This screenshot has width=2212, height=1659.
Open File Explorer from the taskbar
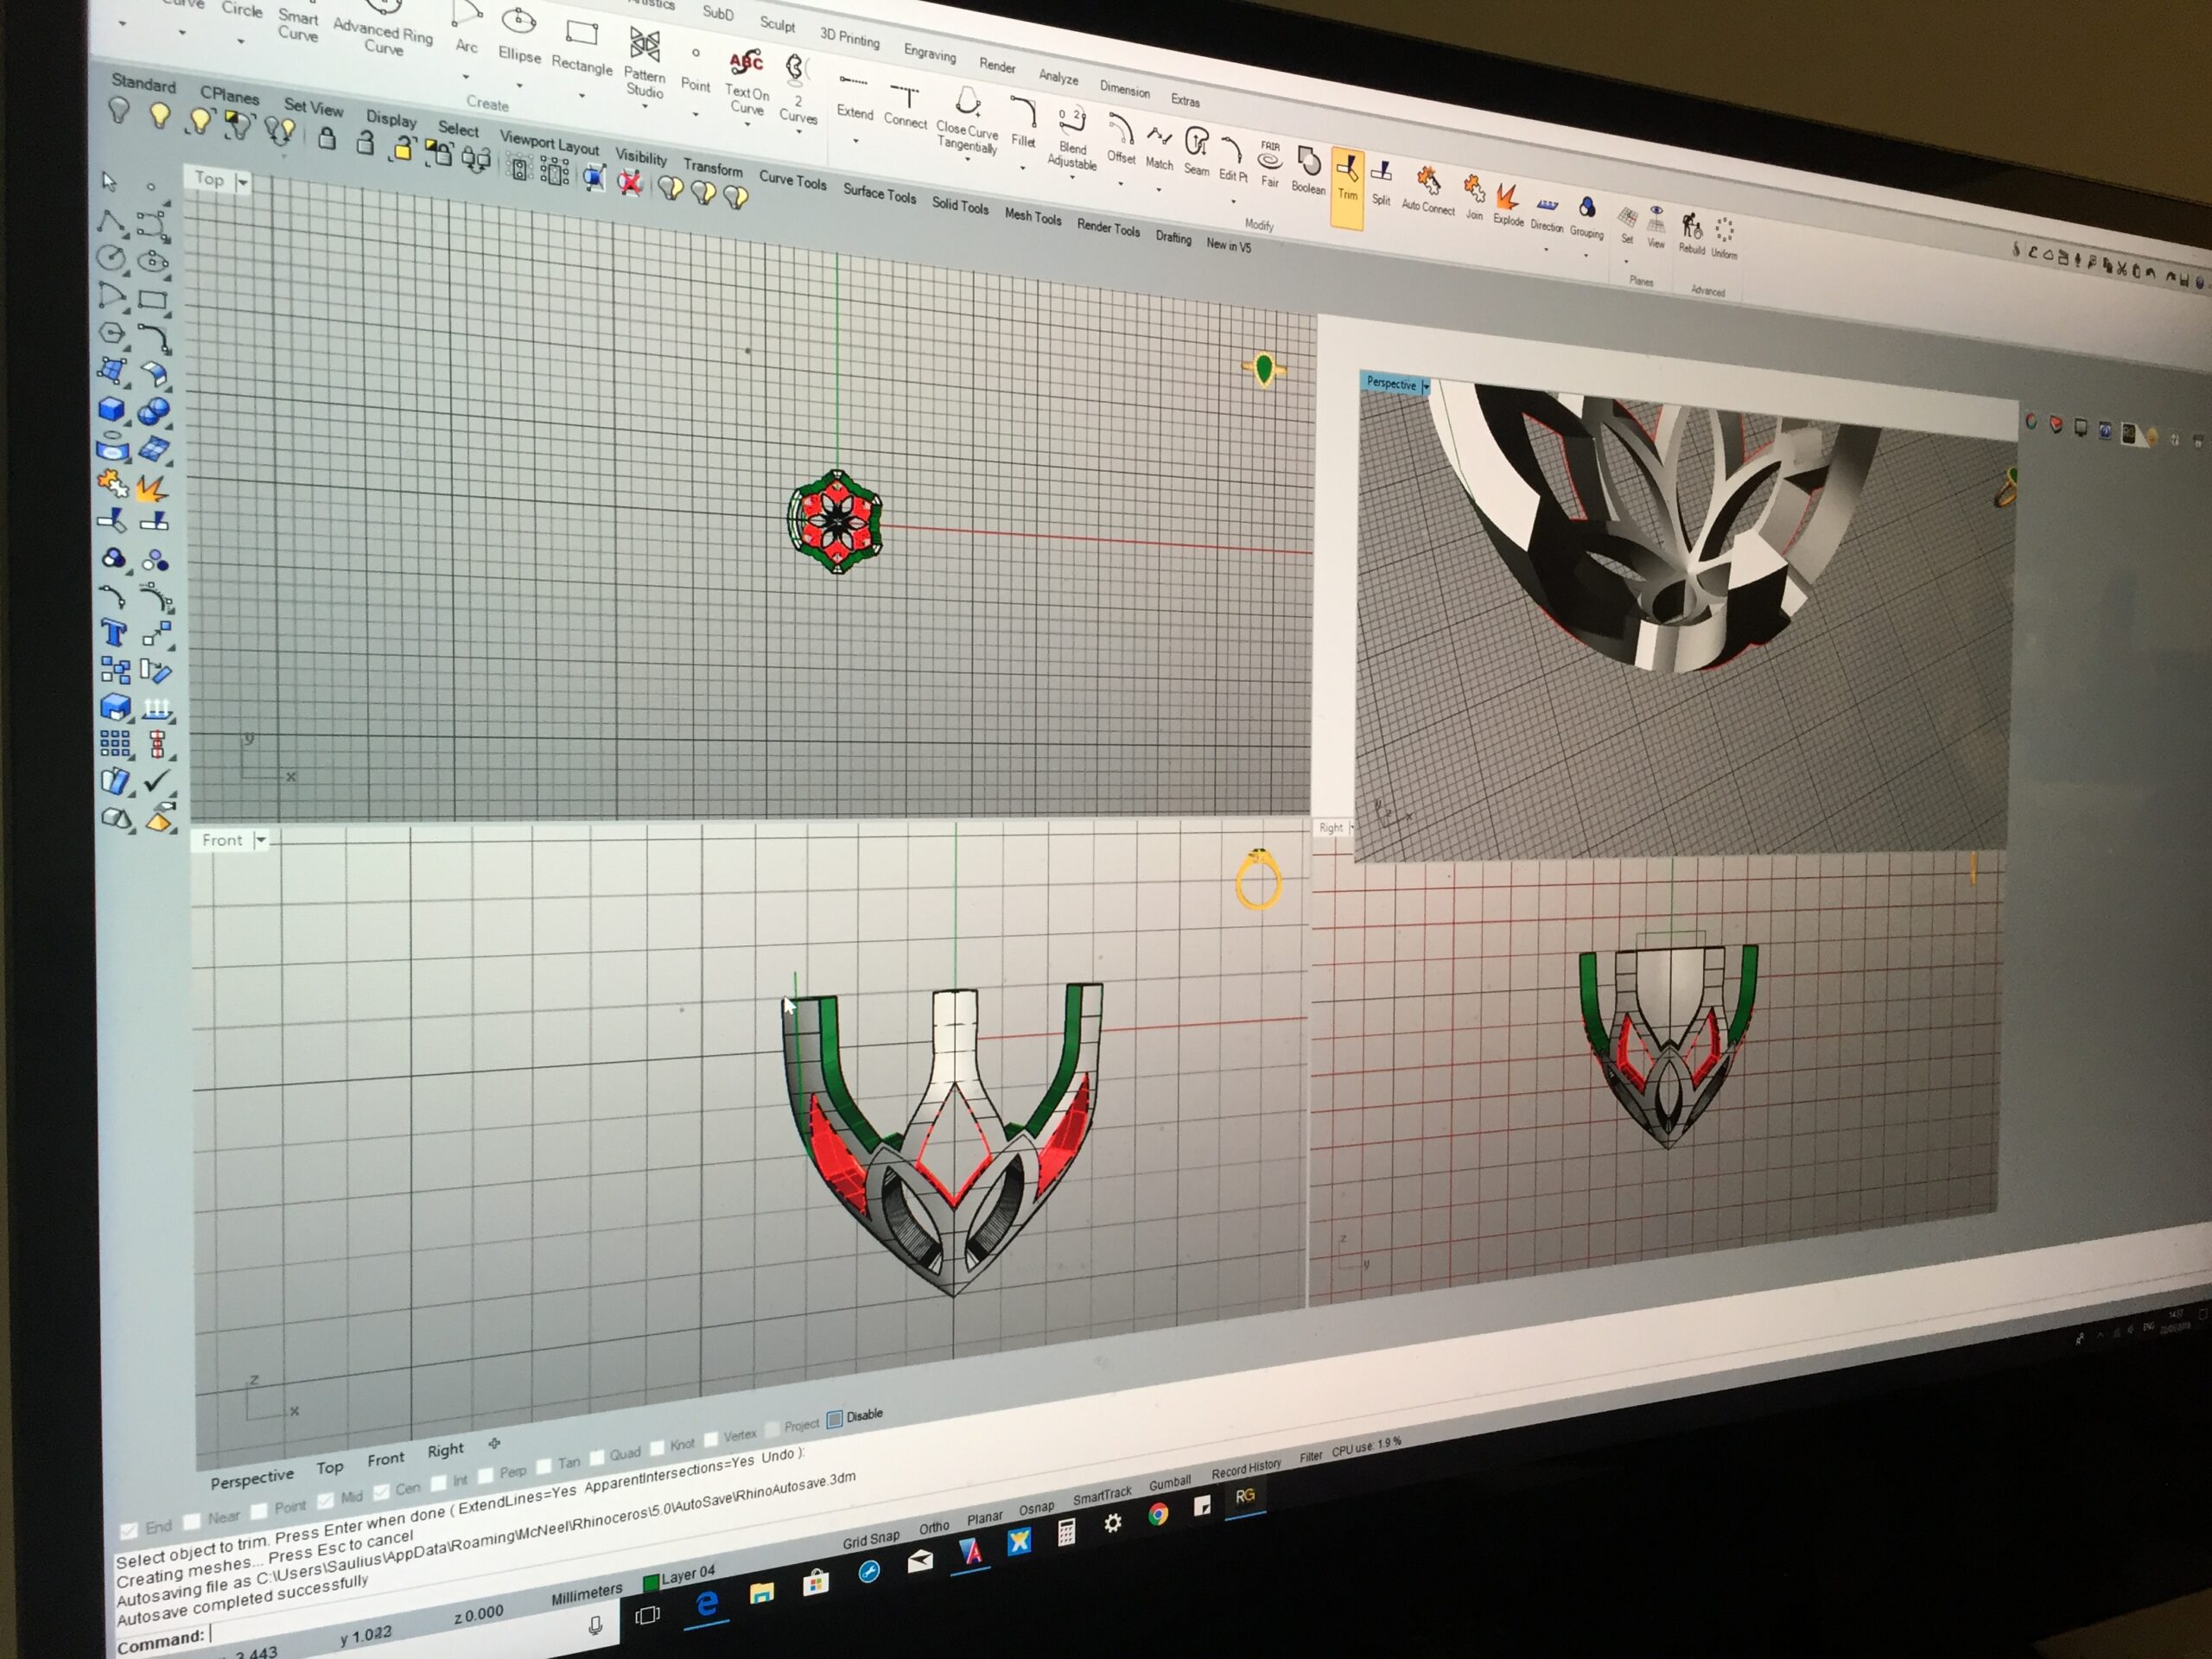(x=762, y=1592)
